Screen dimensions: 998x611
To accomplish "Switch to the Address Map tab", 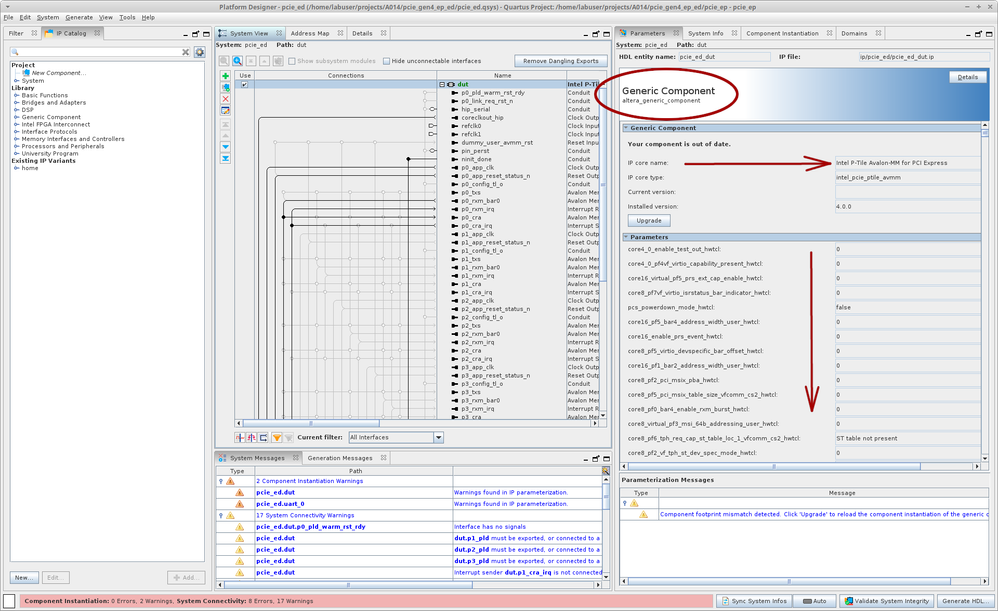I will click(x=309, y=33).
